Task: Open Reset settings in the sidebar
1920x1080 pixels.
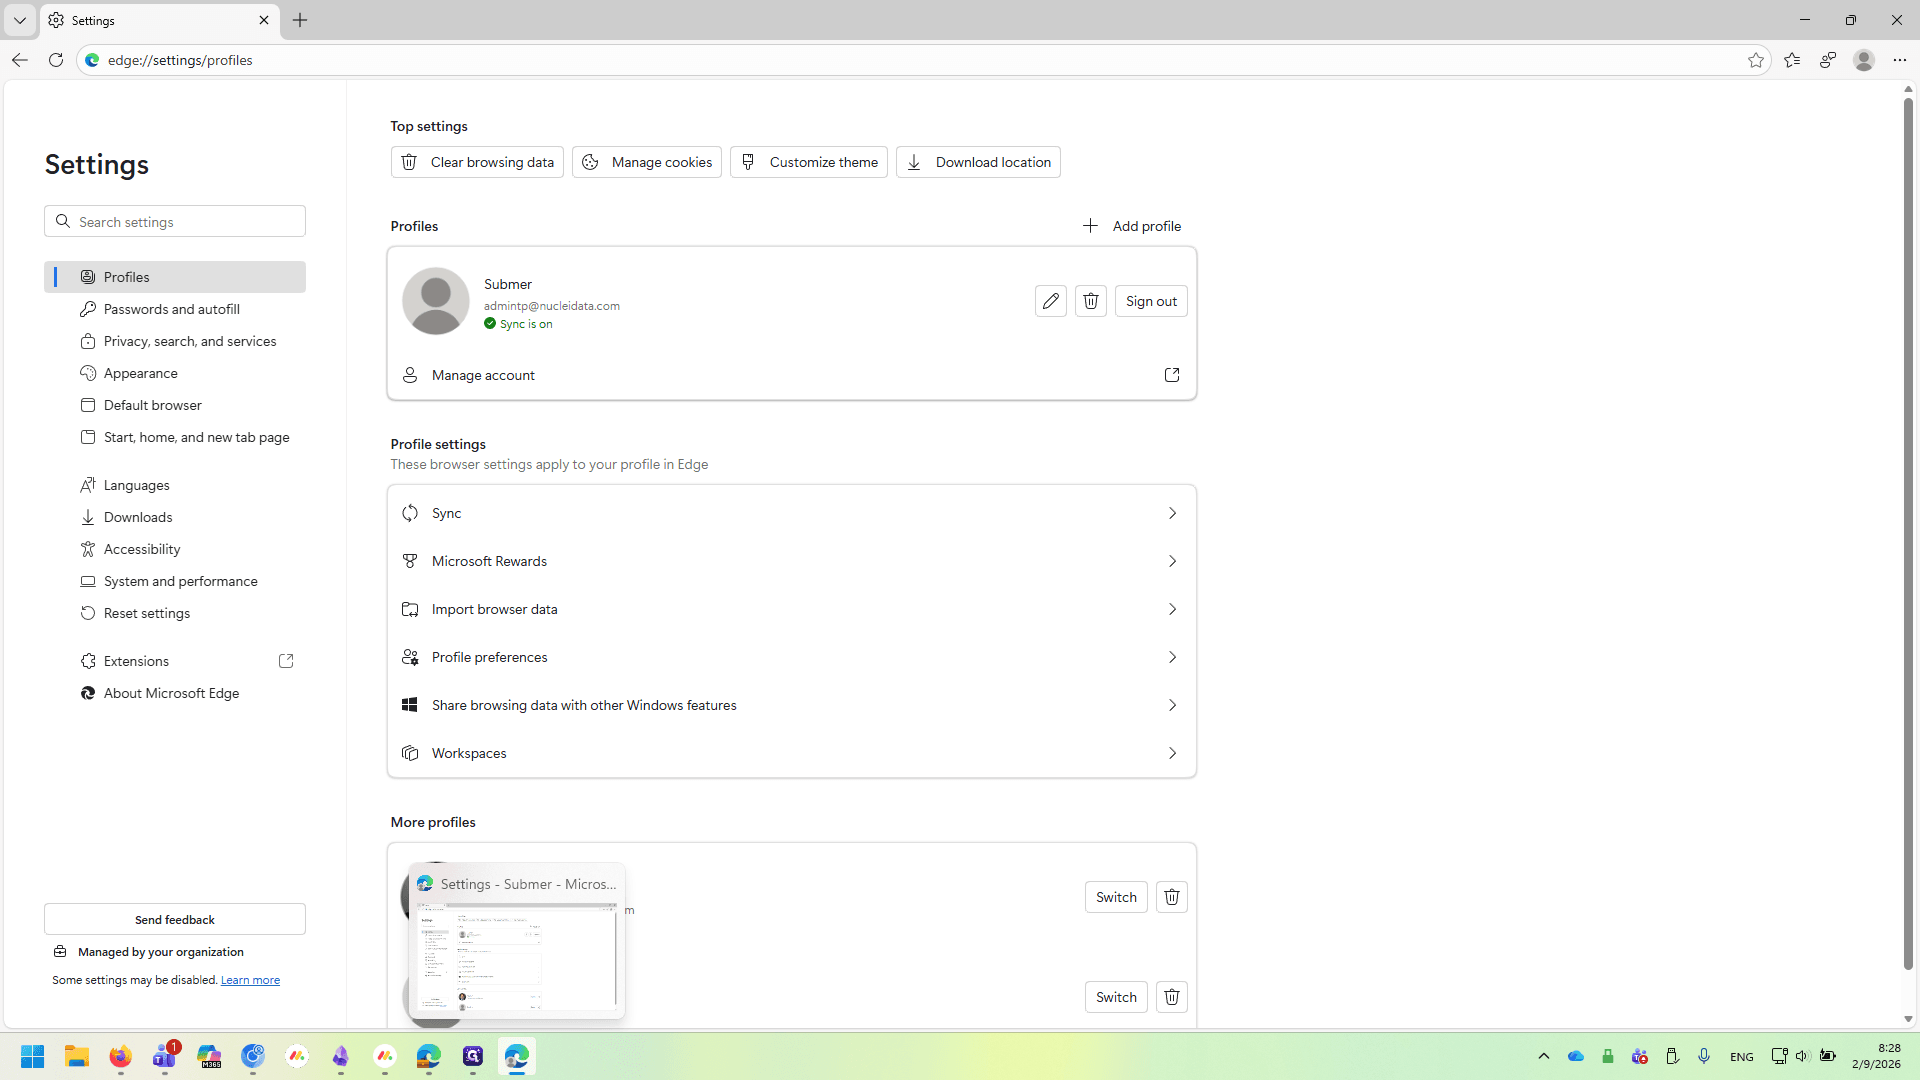Action: point(175,613)
